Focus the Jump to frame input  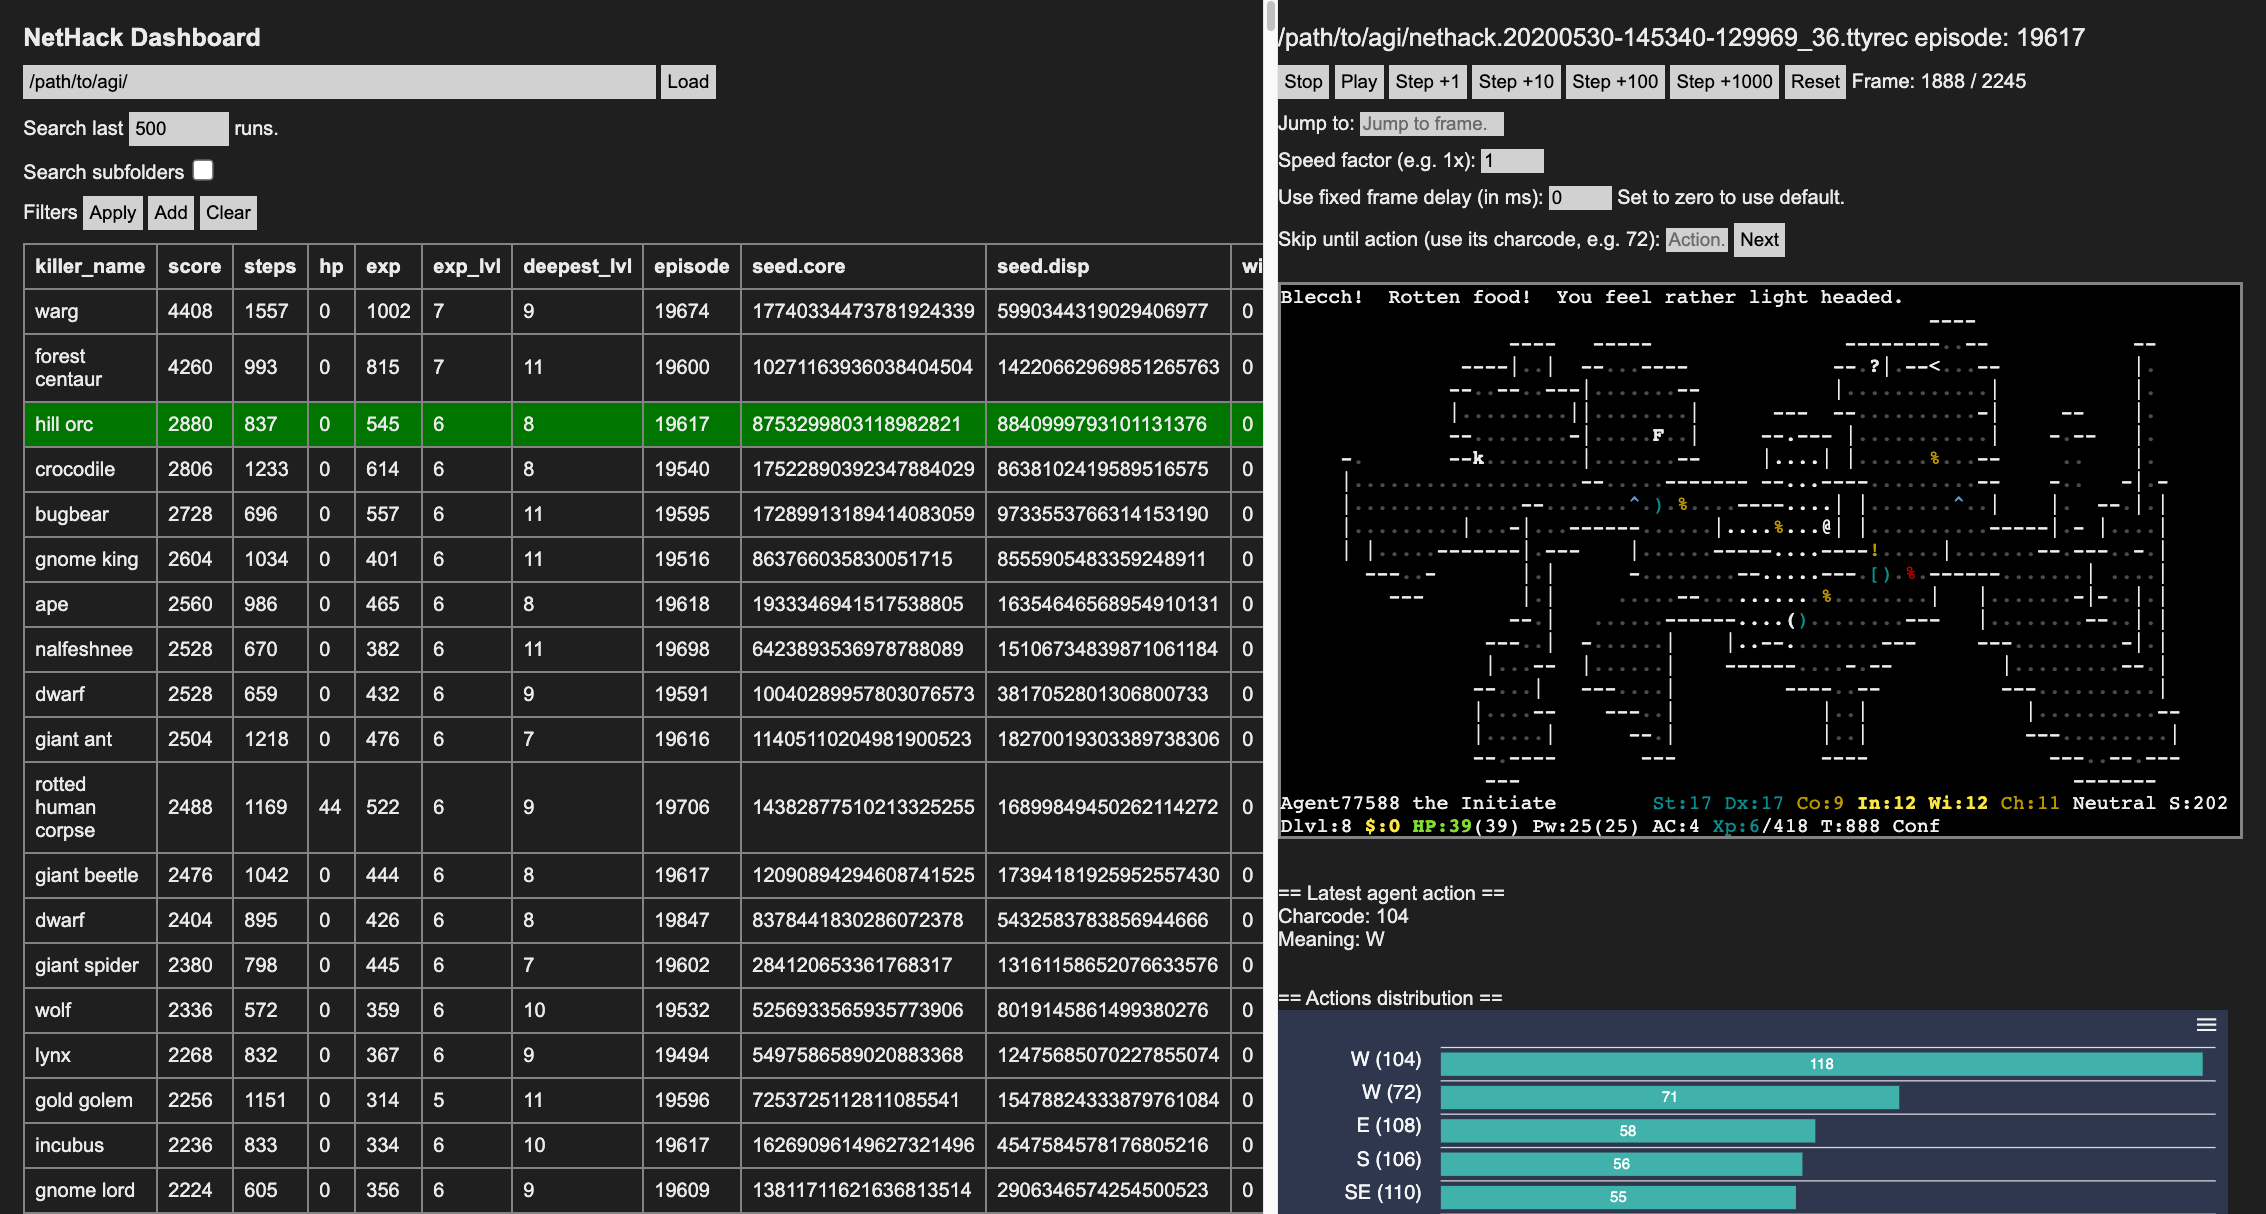click(x=1431, y=124)
